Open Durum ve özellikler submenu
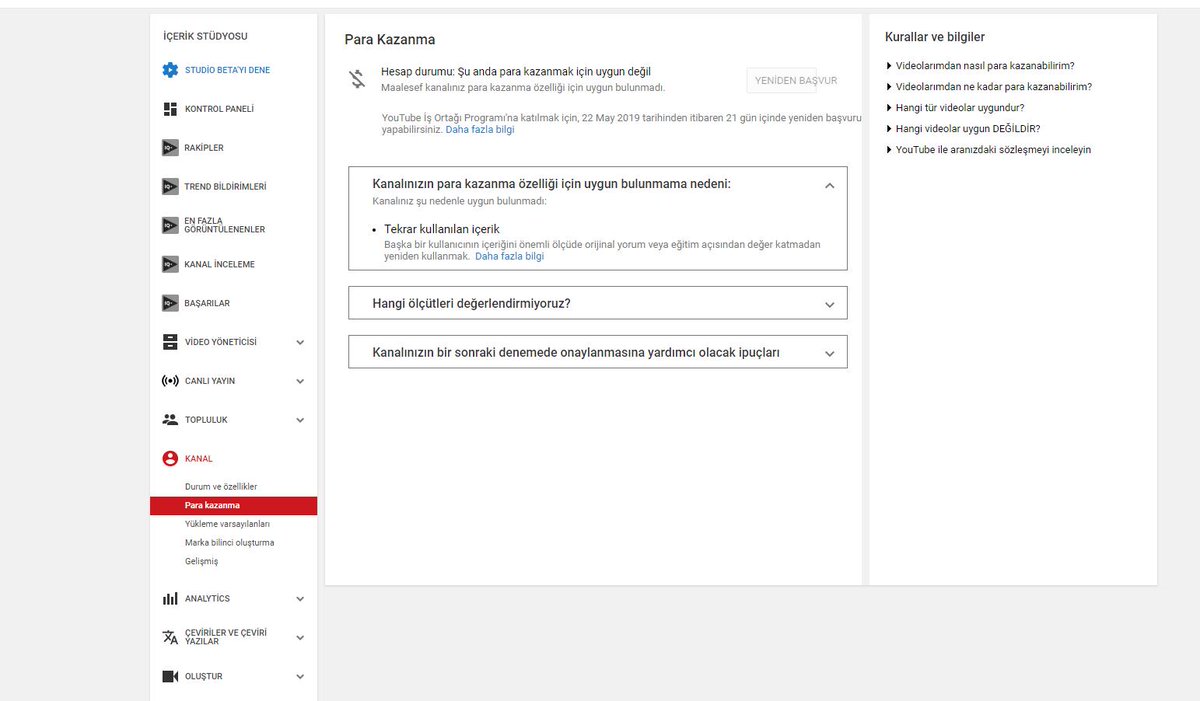Image resolution: width=1200 pixels, height=701 pixels. coord(221,487)
